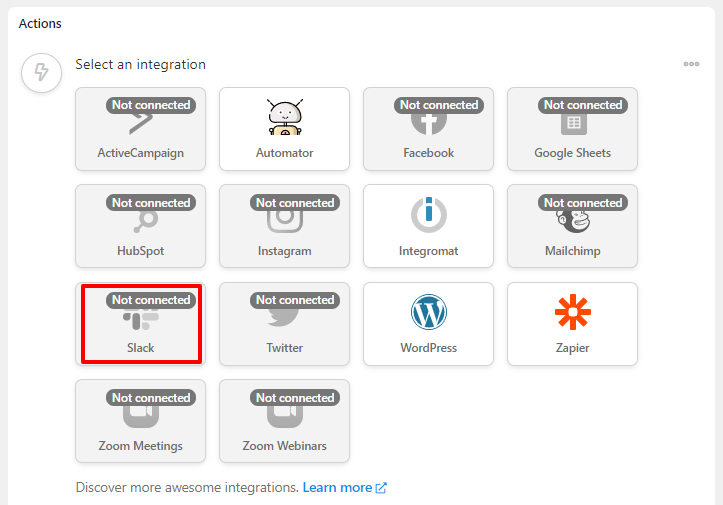Image resolution: width=723 pixels, height=505 pixels.
Task: Open the Learn more link
Action: pyautogui.click(x=338, y=487)
